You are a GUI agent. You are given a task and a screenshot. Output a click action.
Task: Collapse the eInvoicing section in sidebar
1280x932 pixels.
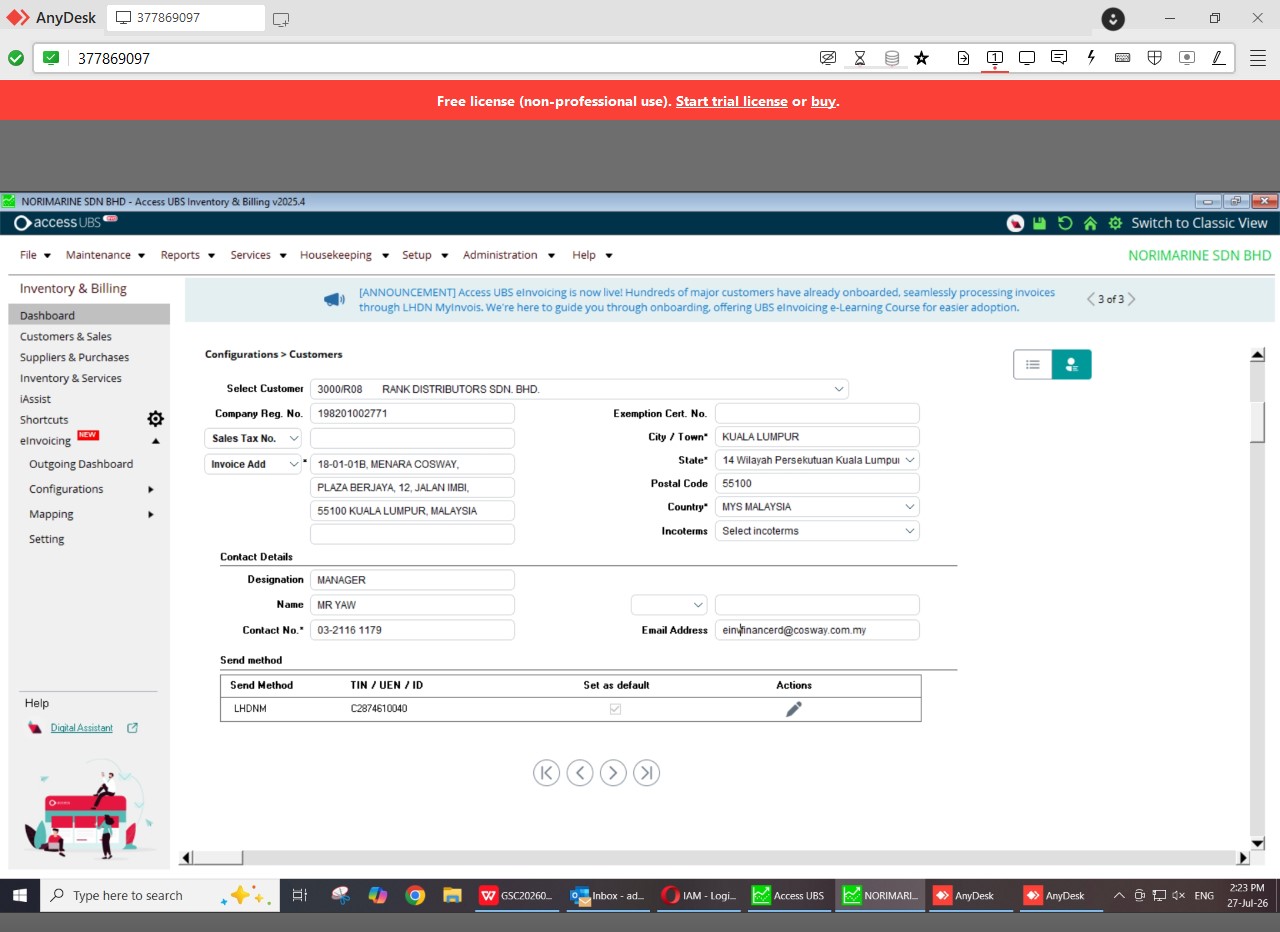[155, 441]
